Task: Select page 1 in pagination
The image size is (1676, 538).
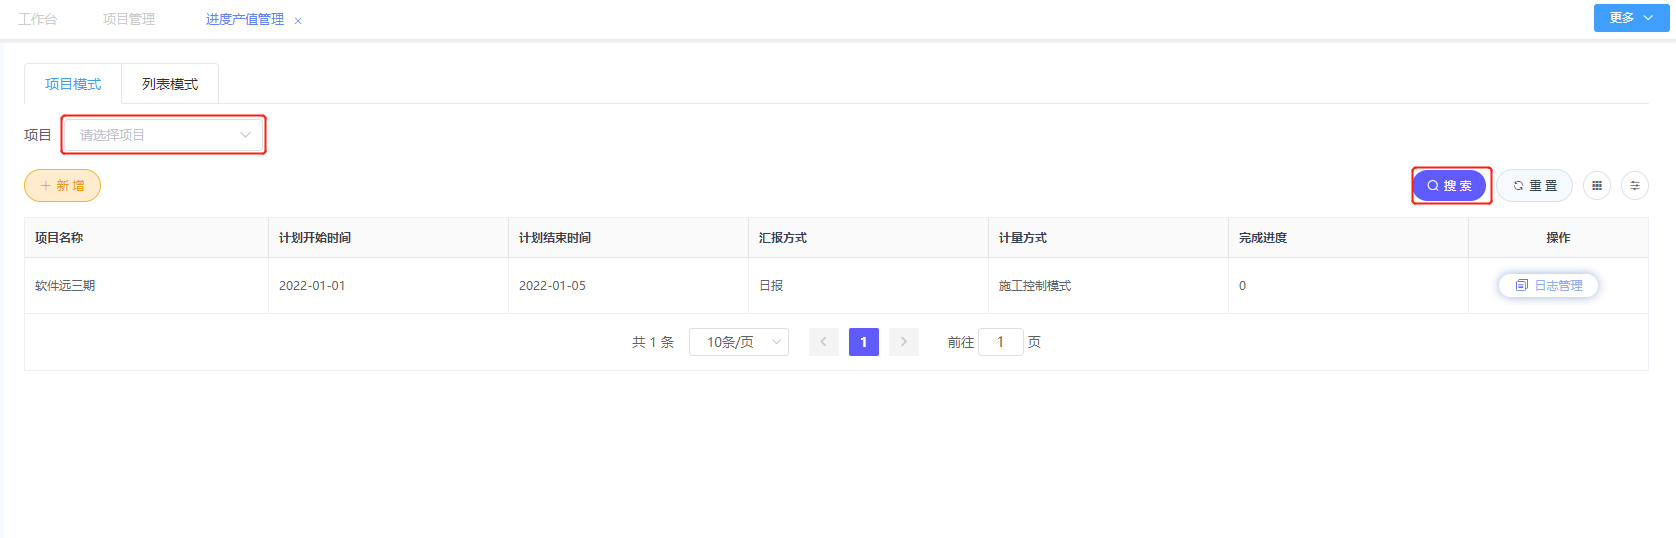Action: 864,342
